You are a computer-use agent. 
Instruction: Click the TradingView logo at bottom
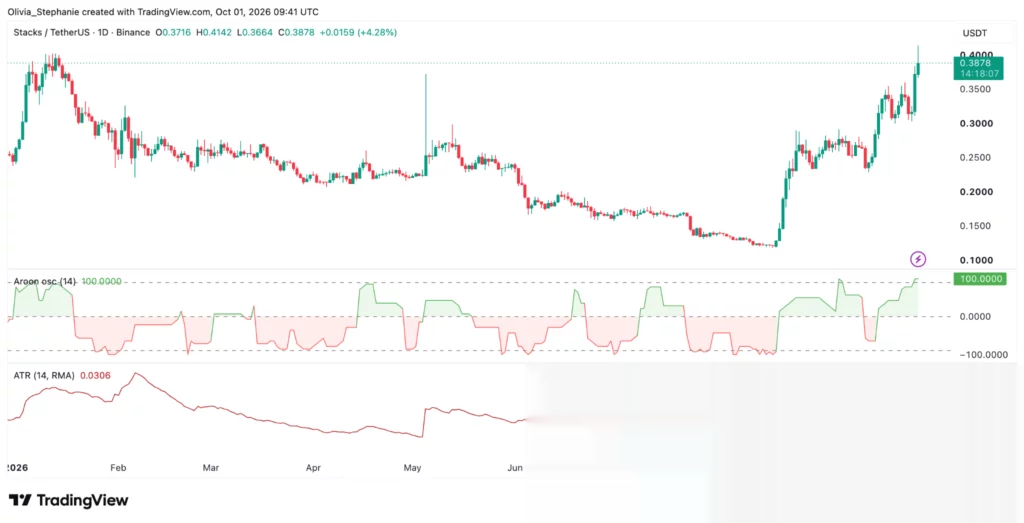coord(69,501)
